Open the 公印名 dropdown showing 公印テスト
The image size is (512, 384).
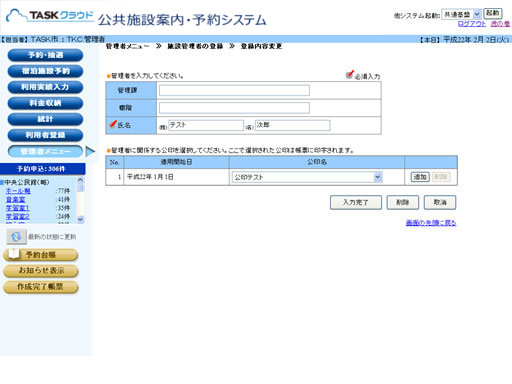click(307, 177)
